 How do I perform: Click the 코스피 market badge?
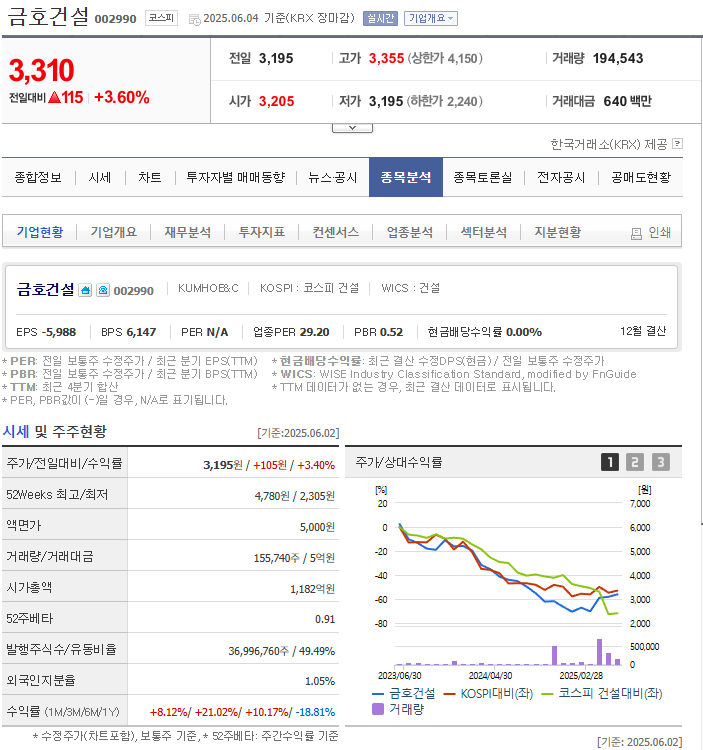point(161,18)
